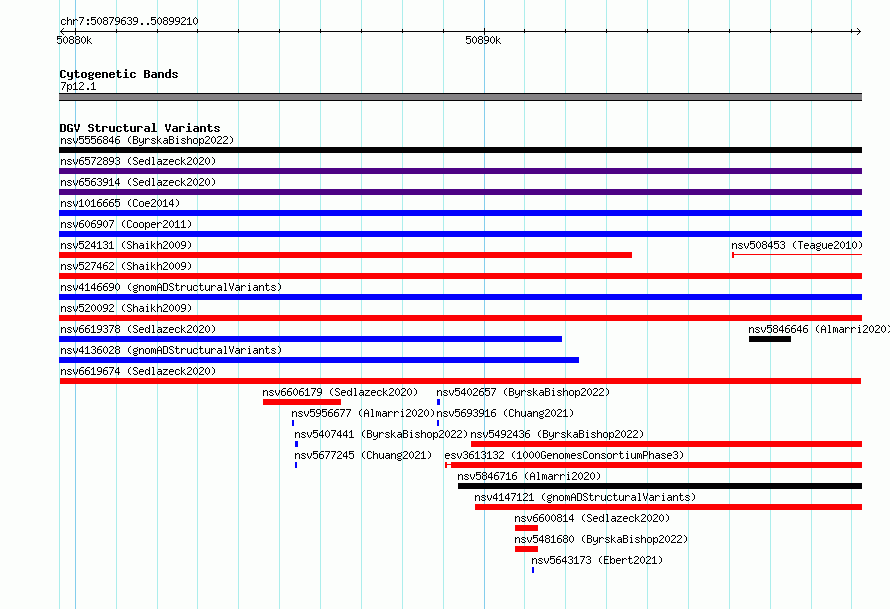Select the red bar under nsv6600814

pos(526,528)
